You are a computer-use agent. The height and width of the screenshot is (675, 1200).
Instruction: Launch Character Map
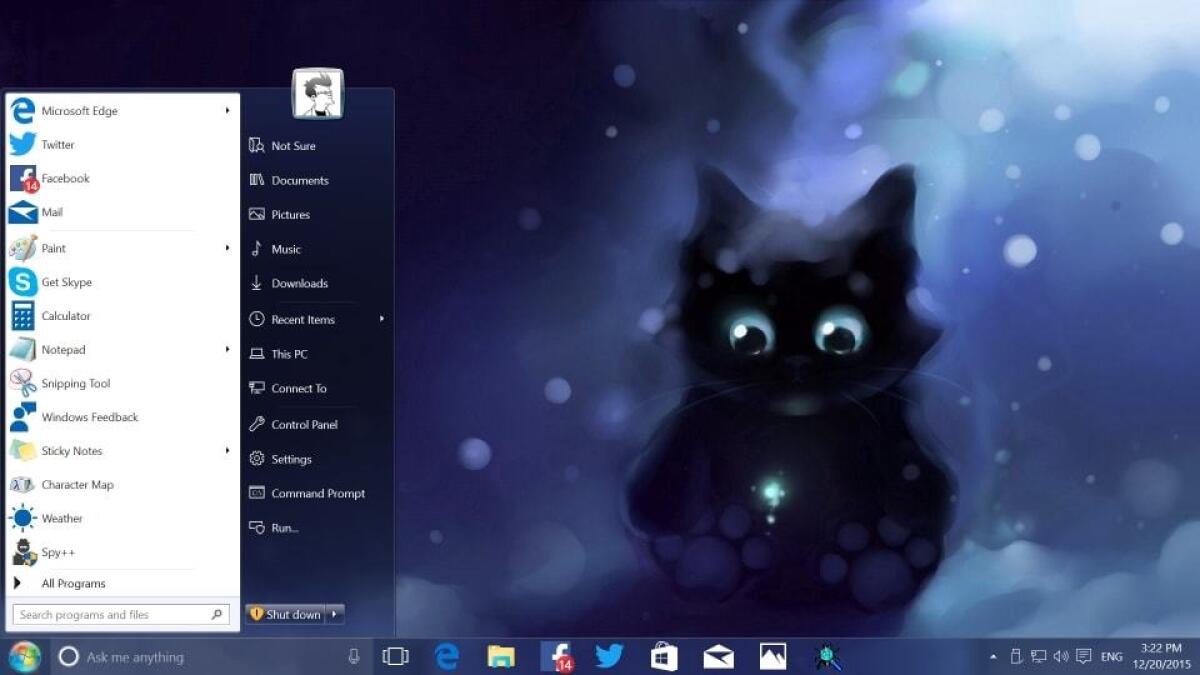(x=78, y=484)
